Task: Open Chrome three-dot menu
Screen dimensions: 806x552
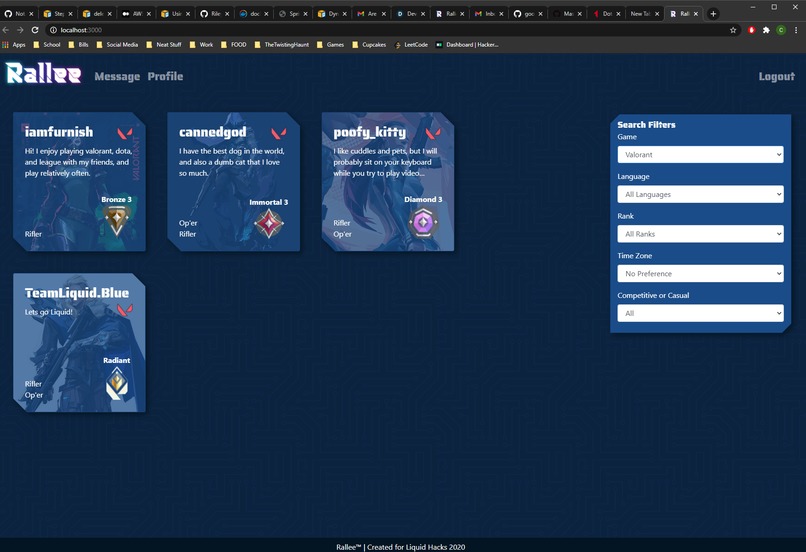Action: [x=796, y=30]
